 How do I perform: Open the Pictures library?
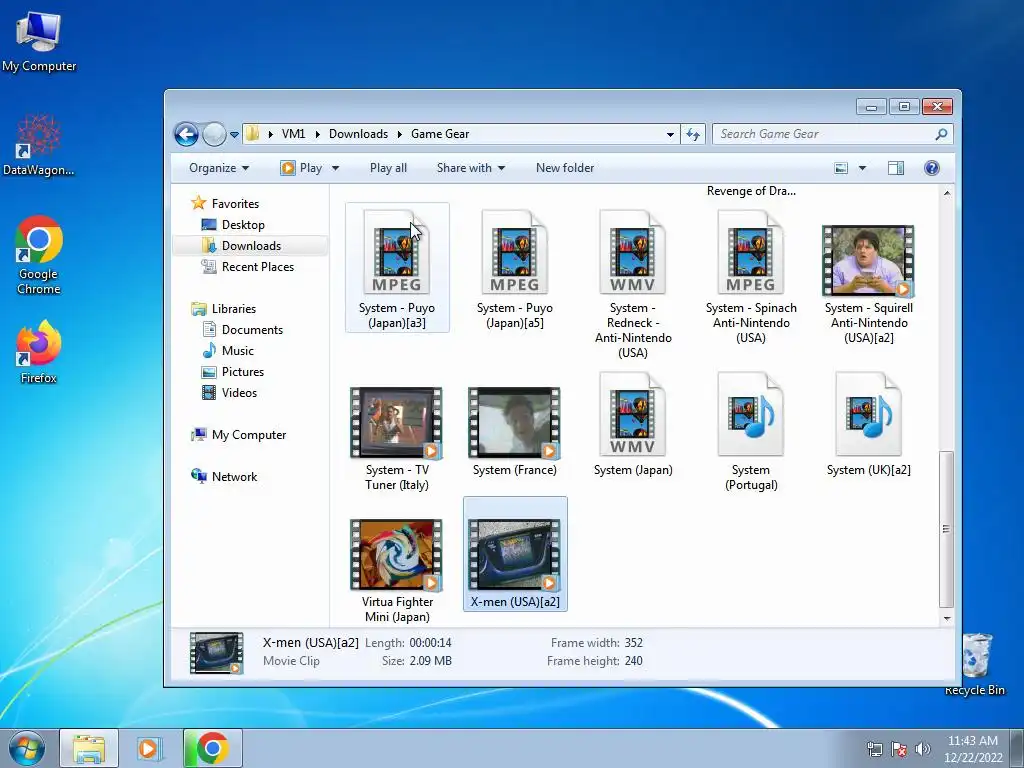click(x=233, y=372)
